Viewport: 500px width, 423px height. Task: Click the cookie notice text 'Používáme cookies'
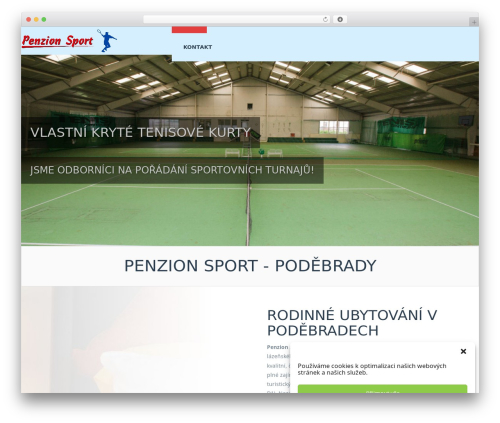(372, 369)
